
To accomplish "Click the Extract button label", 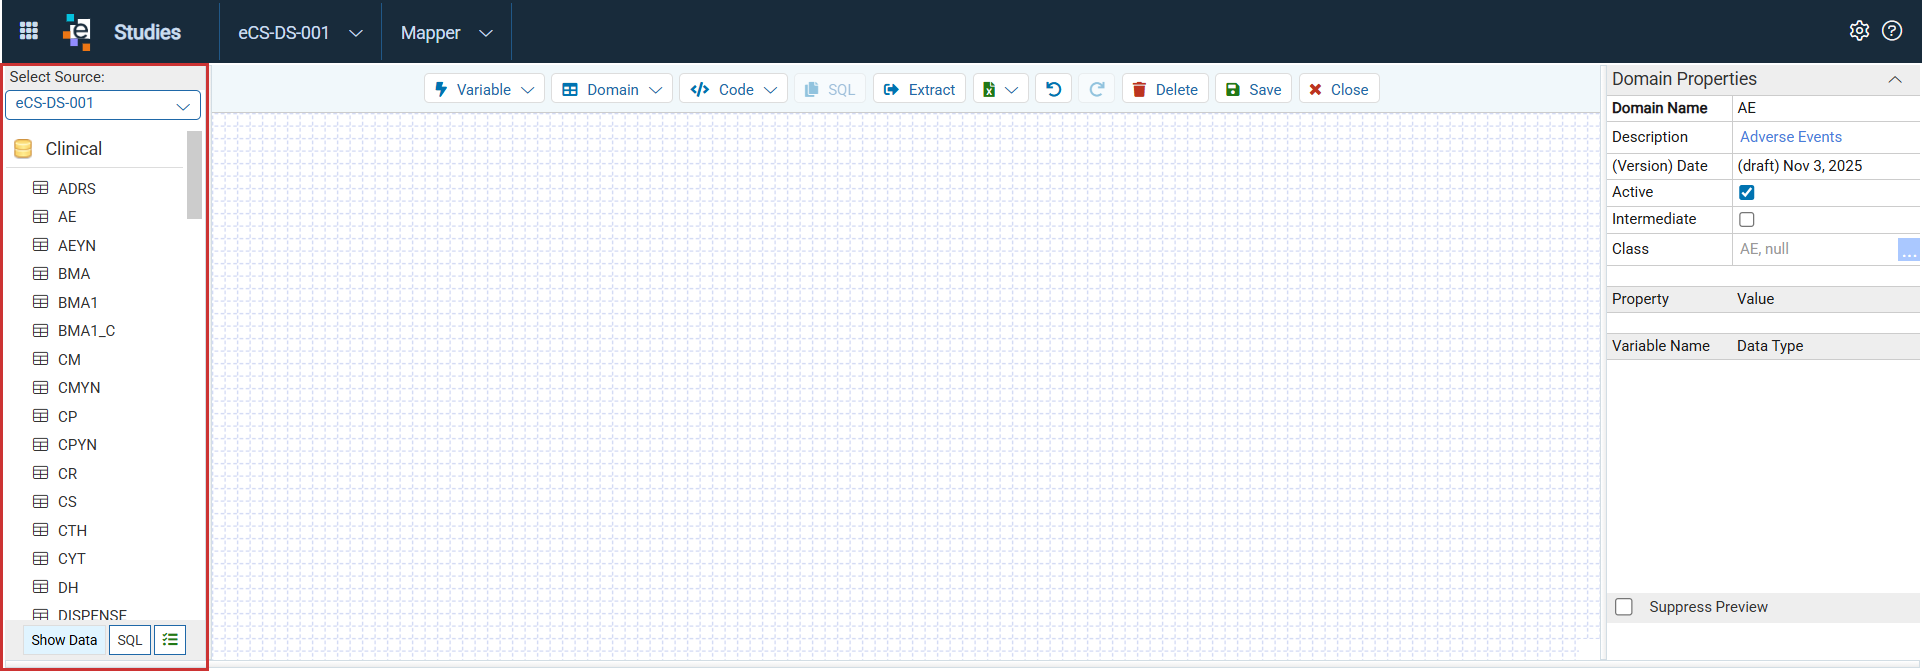I will 932,90.
